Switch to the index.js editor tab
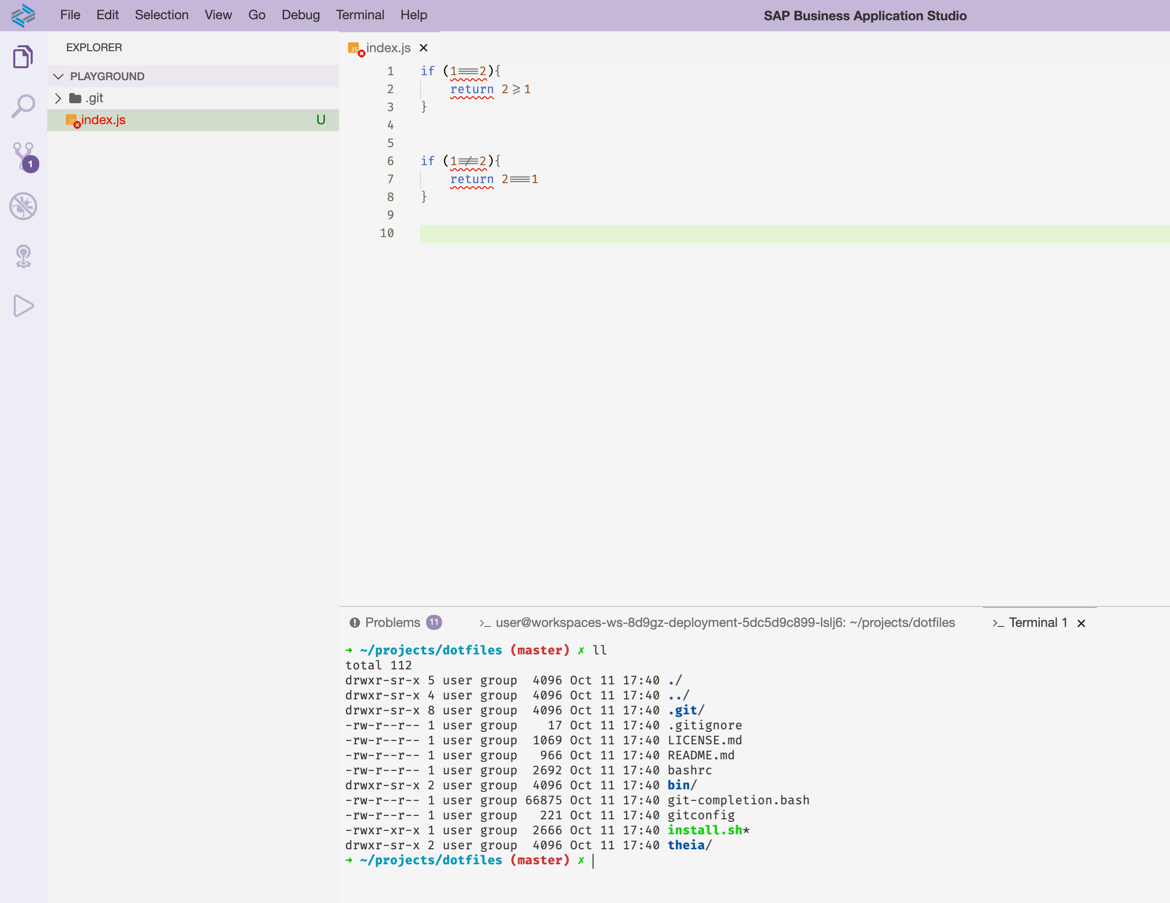This screenshot has height=903, width=1170. (388, 48)
